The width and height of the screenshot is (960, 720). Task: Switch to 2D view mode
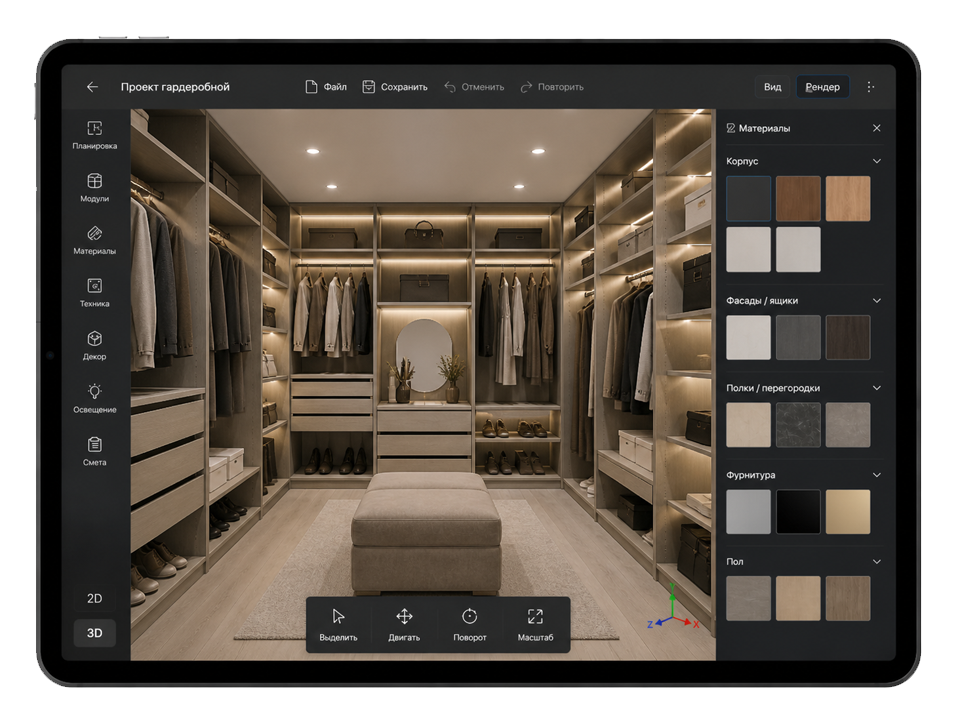[x=94, y=598]
